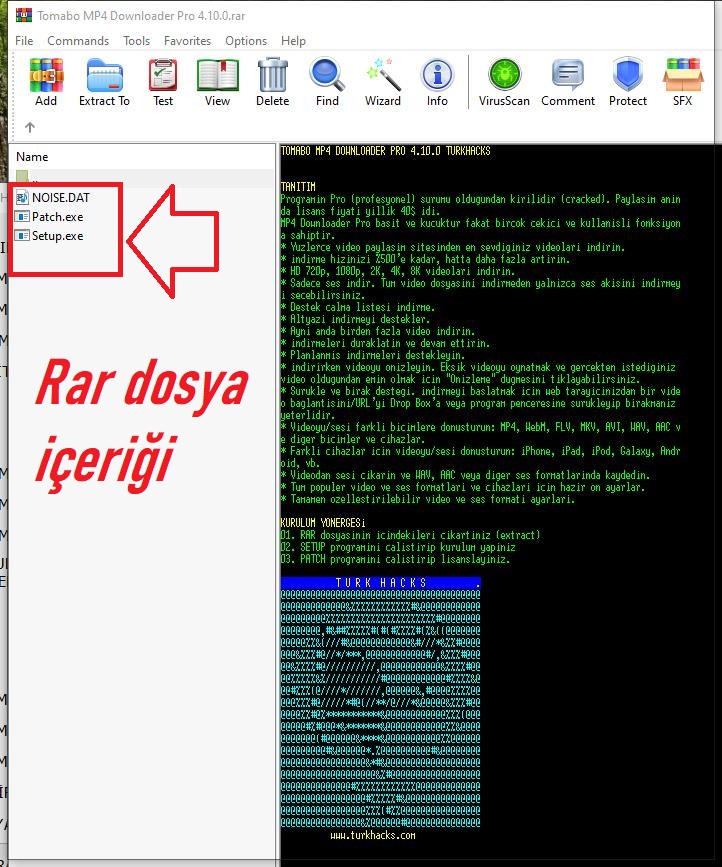Click the NOISE.DAT file icon

tap(22, 197)
